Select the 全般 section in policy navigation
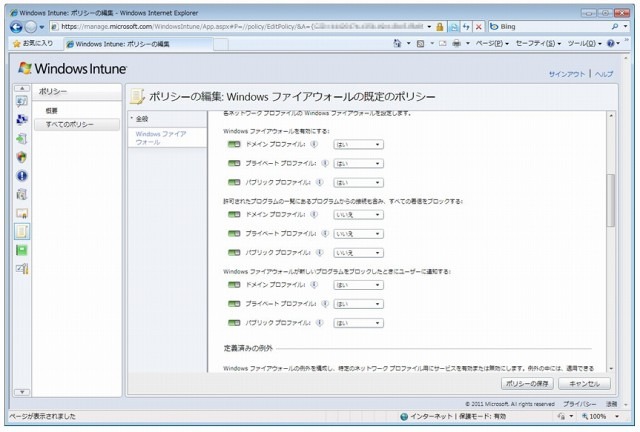This screenshot has width=640, height=432. point(167,119)
